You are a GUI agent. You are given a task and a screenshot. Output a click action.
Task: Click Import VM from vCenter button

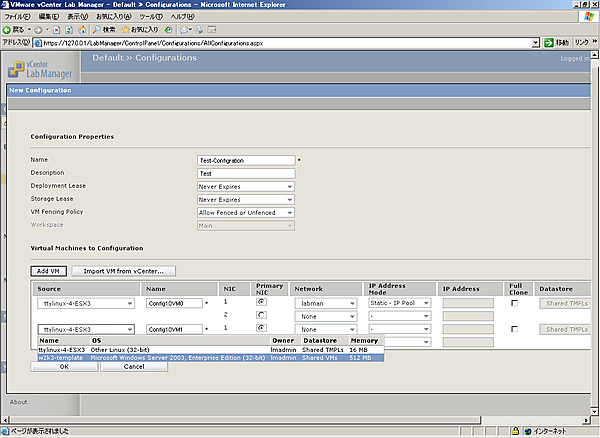125,270
